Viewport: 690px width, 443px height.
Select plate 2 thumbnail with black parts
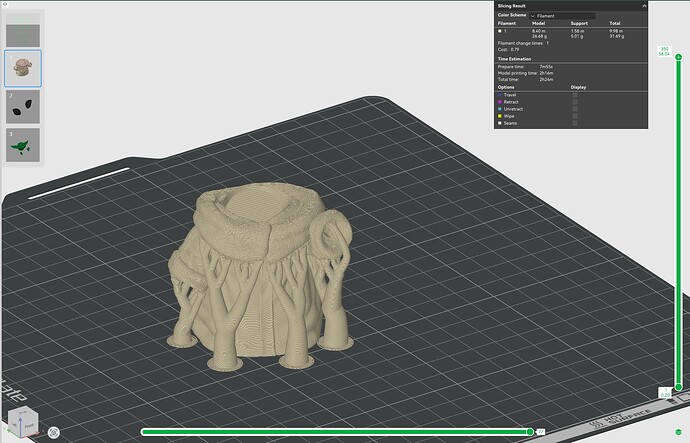[x=23, y=107]
